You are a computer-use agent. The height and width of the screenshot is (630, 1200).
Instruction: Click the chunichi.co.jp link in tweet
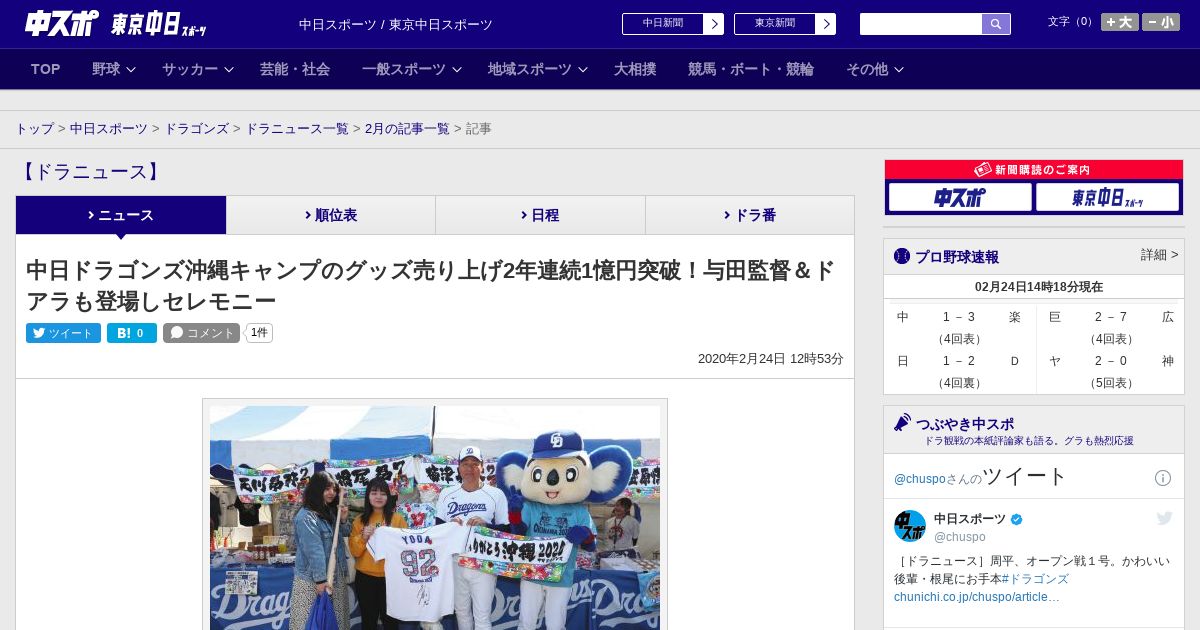[977, 597]
